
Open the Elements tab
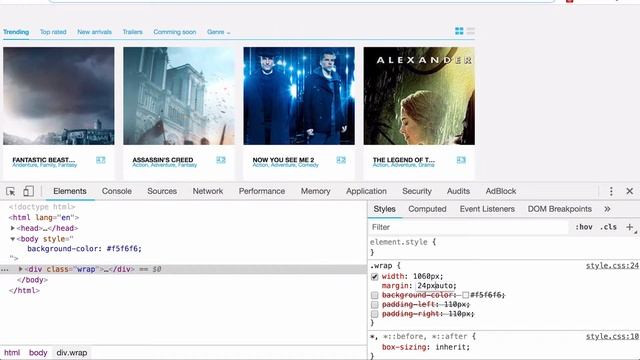(x=70, y=191)
